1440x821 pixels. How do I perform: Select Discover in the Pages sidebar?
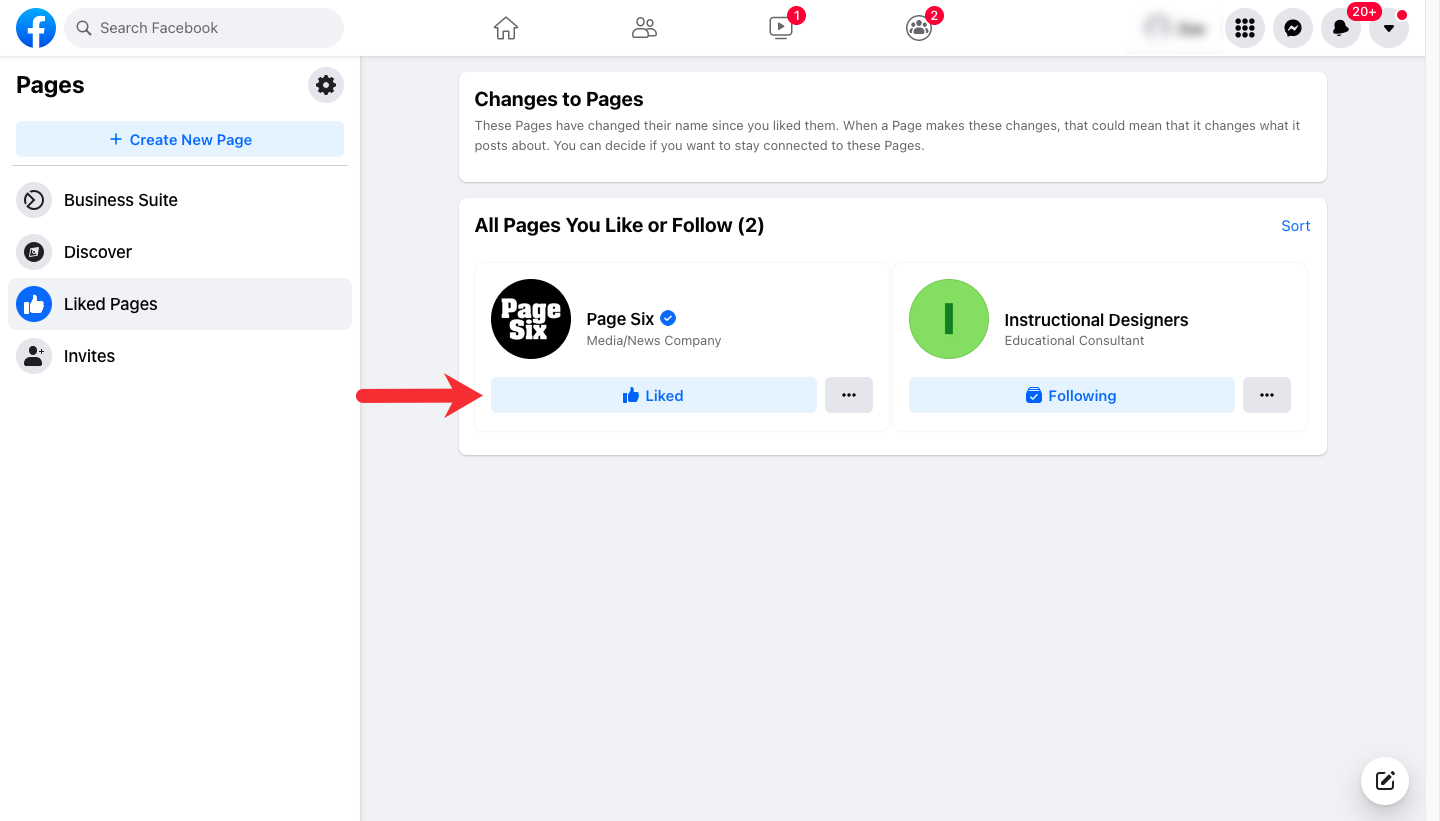[180, 252]
